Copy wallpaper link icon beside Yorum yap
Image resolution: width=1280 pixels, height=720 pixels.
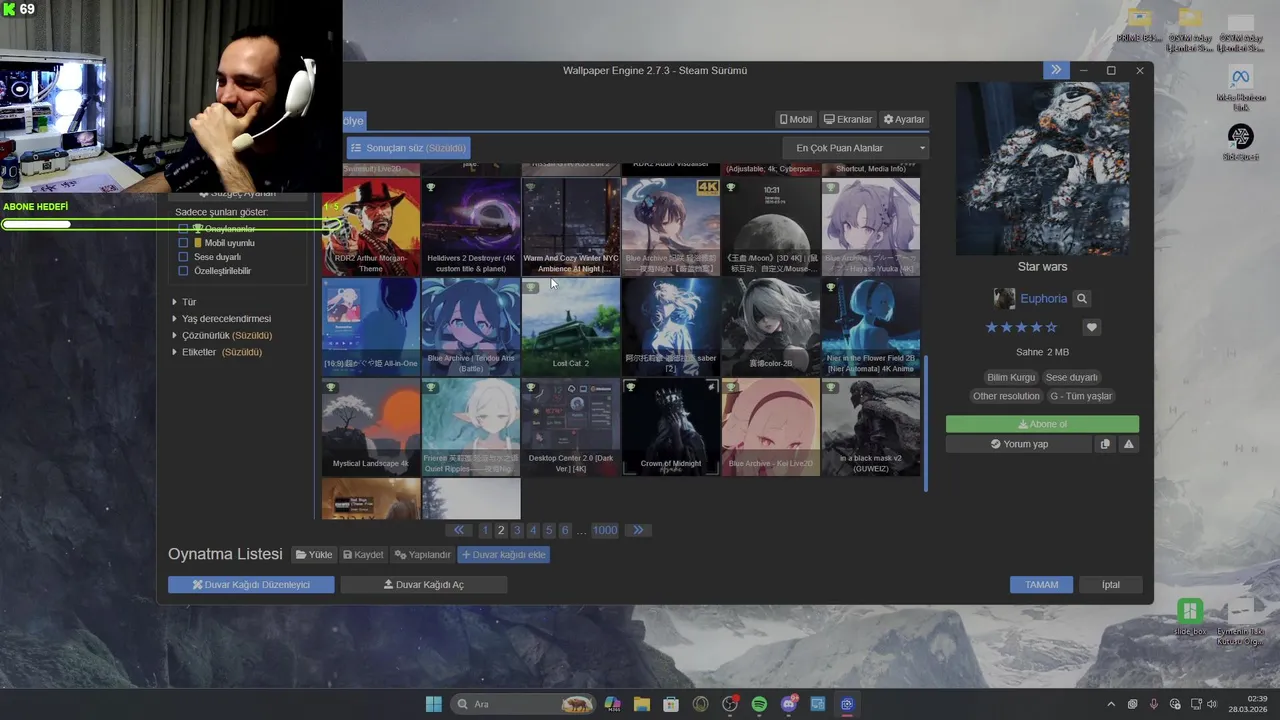point(1105,444)
